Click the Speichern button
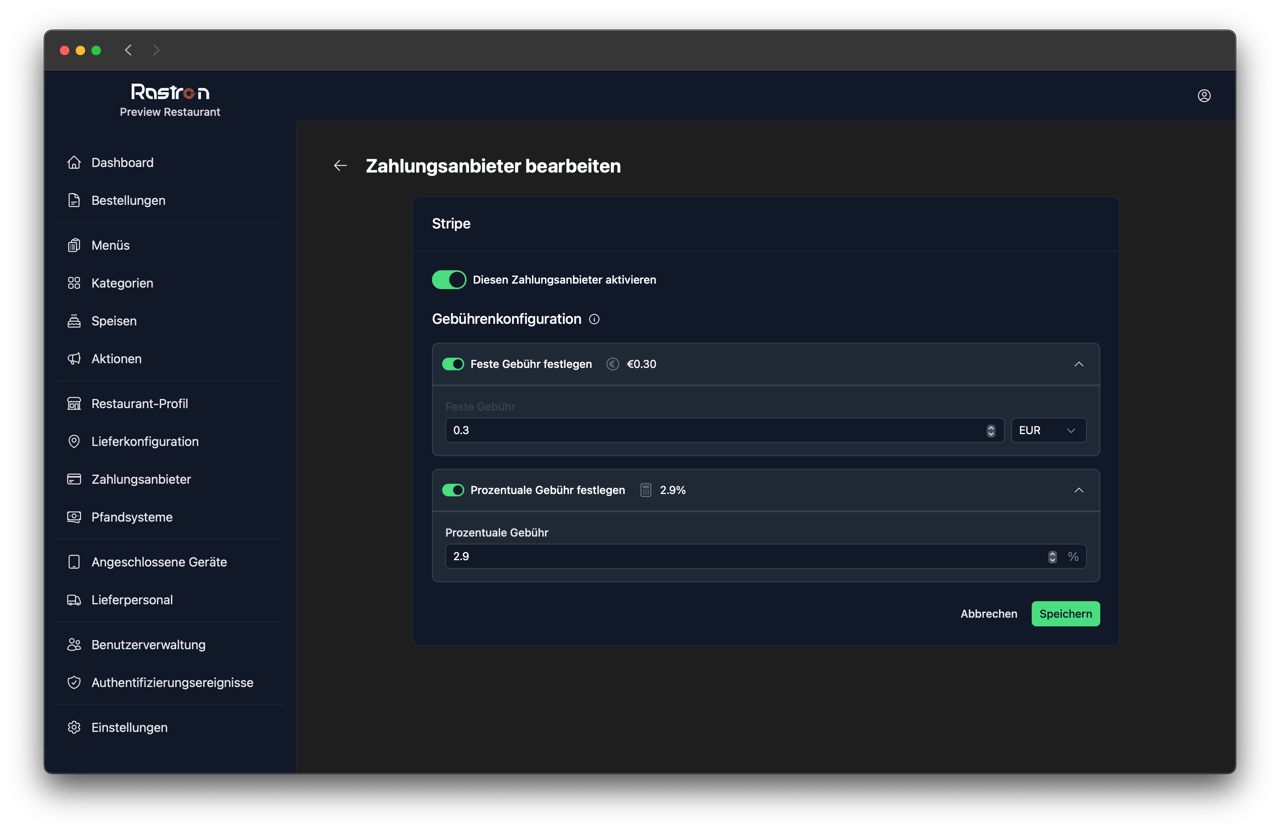The image size is (1280, 832). click(1065, 614)
